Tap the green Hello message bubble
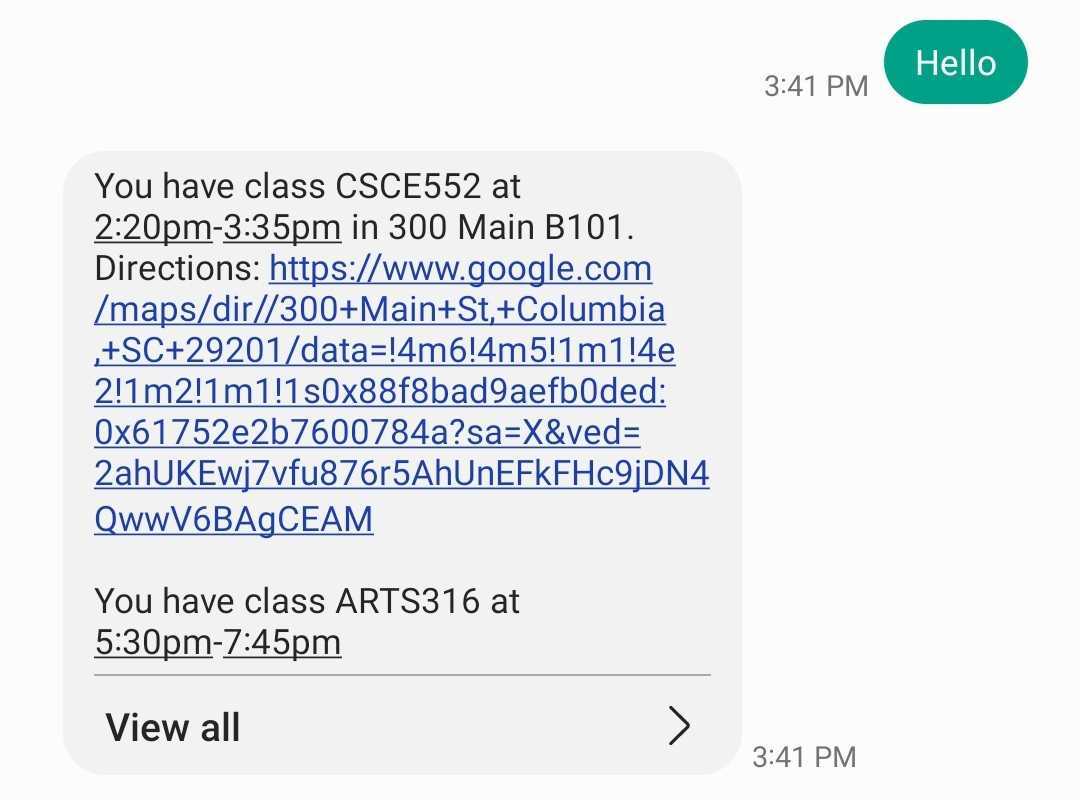The image size is (1080, 800). coord(955,62)
